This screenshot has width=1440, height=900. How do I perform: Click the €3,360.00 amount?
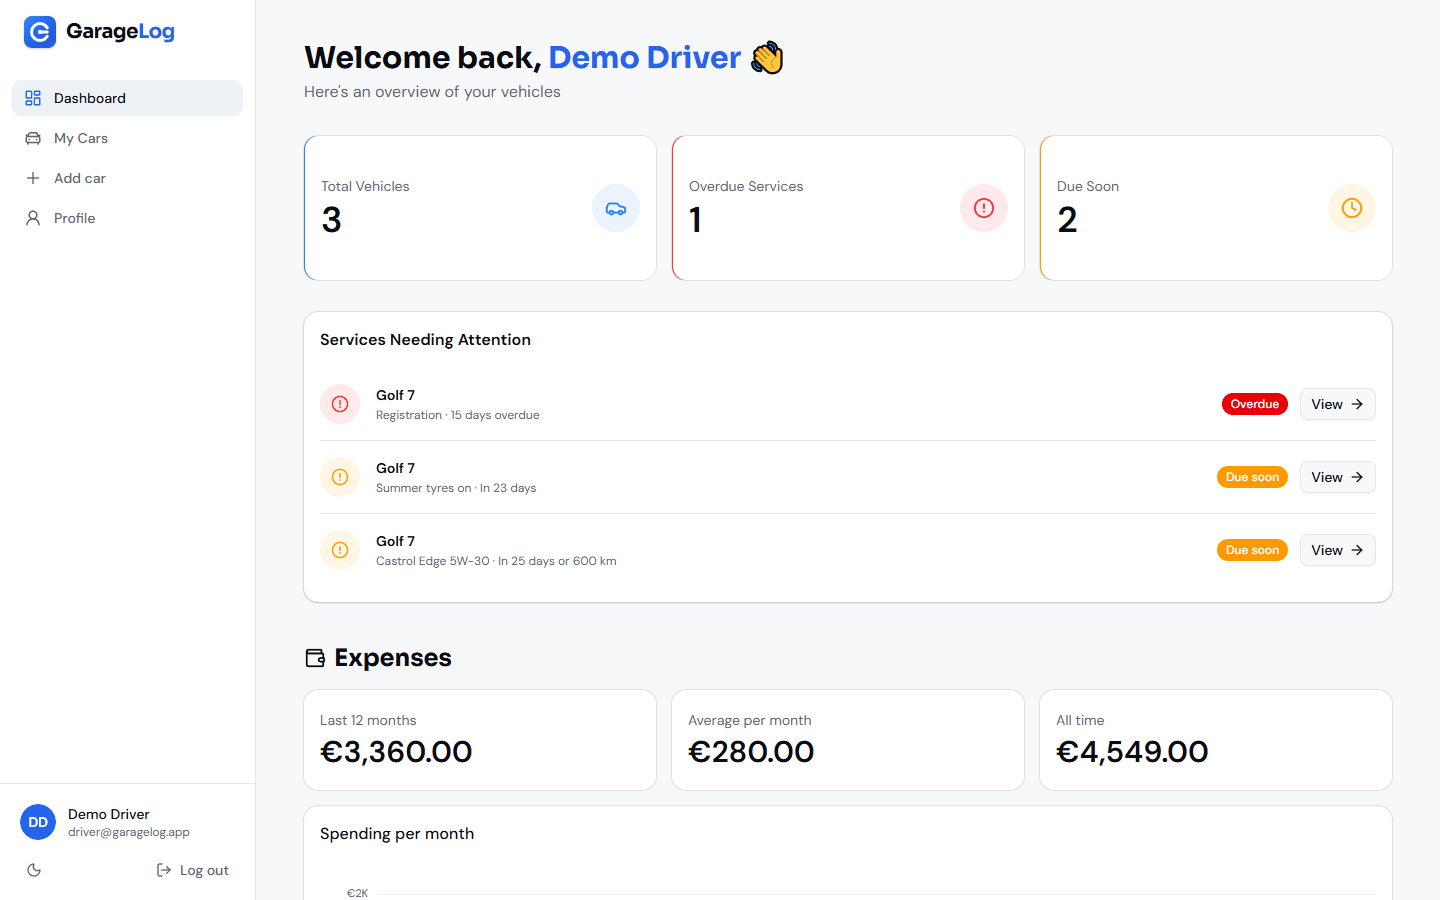point(396,752)
